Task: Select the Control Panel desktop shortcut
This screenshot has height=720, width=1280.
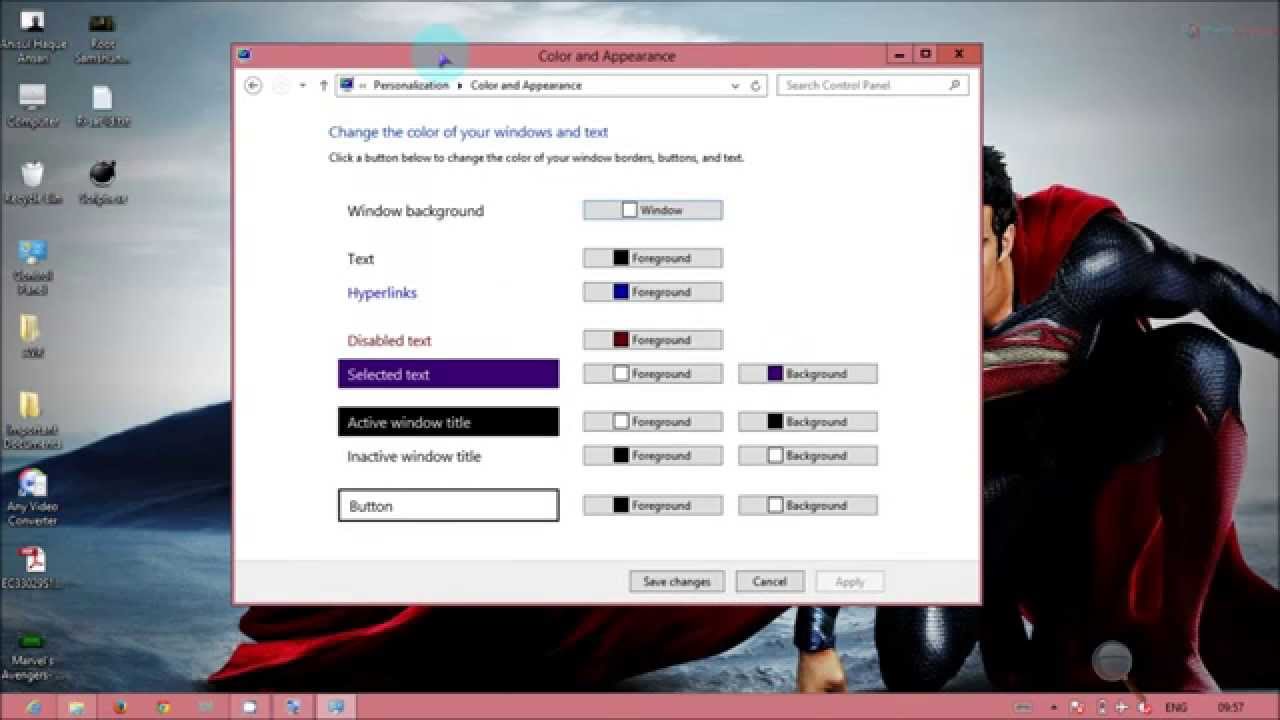Action: 33,267
